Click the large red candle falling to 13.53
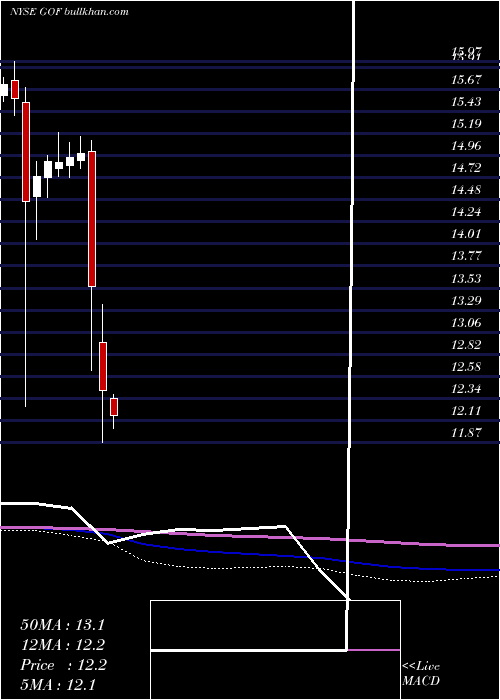Screen dimensions: 500x700 (x=92, y=219)
